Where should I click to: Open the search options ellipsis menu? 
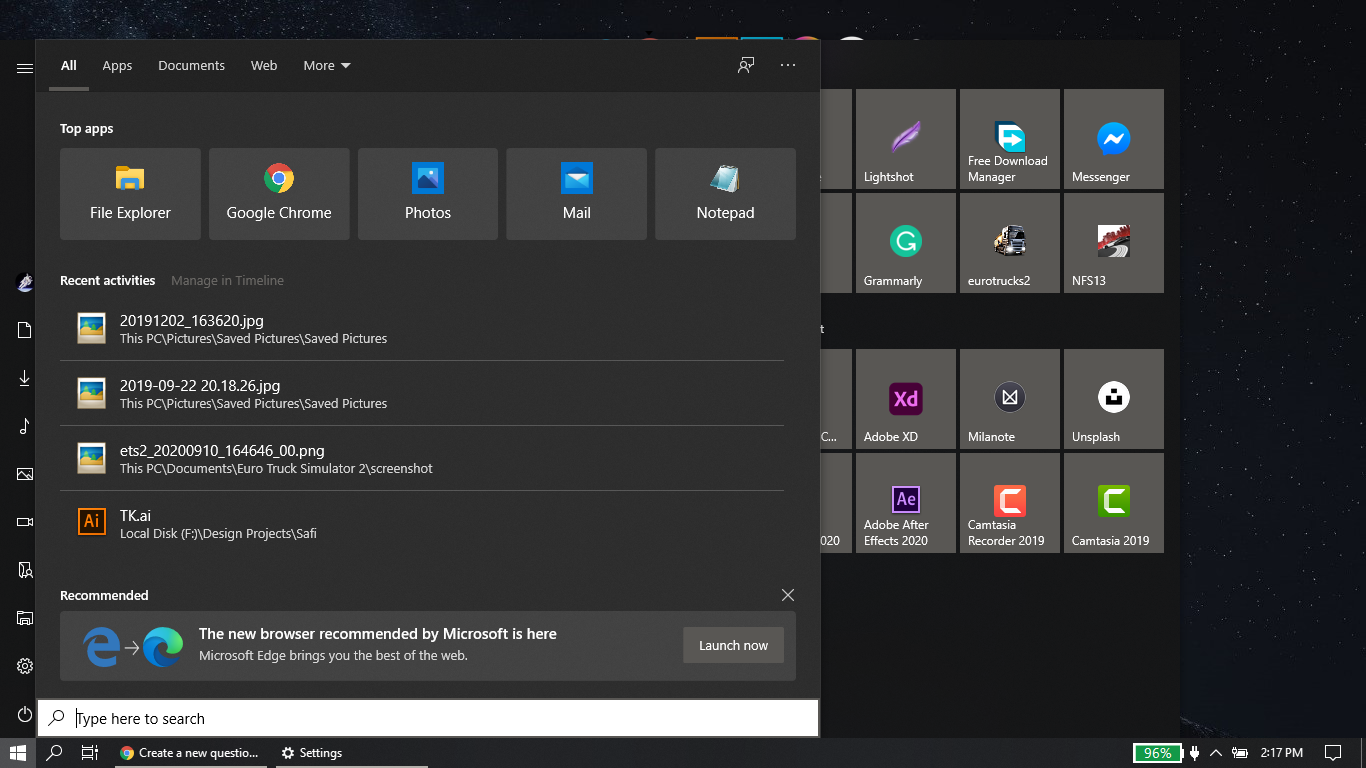788,65
